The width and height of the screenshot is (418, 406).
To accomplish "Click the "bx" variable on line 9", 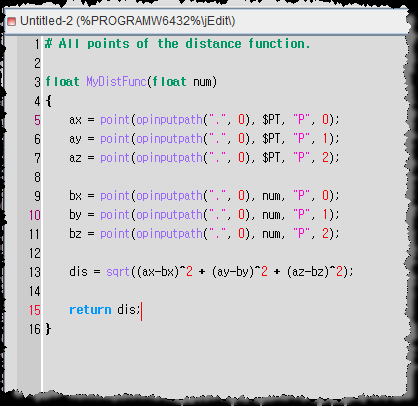I will tap(75, 195).
